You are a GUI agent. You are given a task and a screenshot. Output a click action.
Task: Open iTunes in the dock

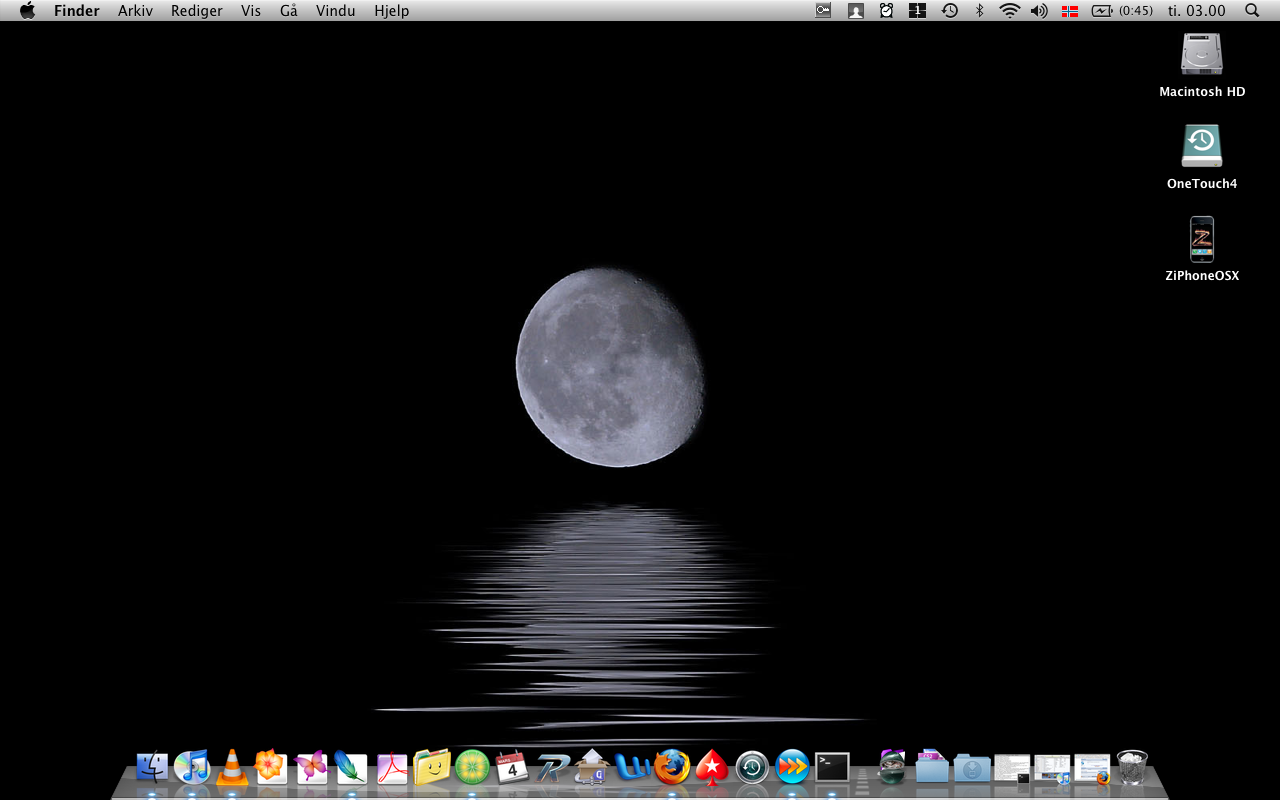(x=191, y=767)
